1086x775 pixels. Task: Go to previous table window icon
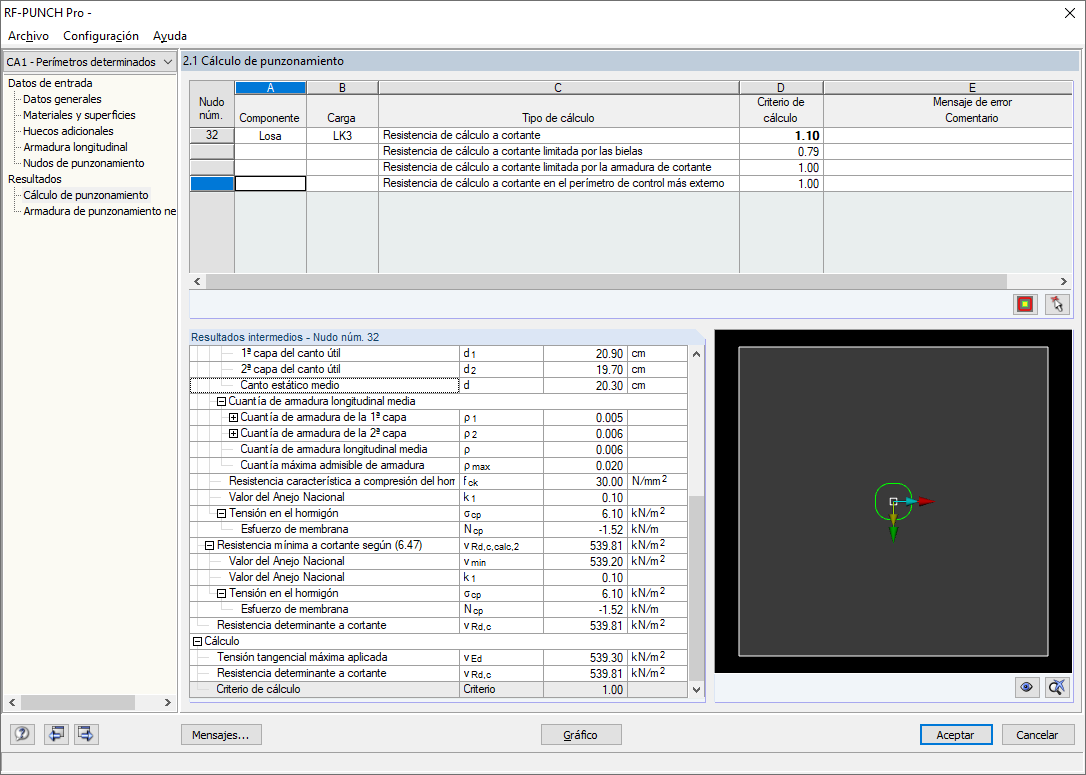(x=55, y=734)
